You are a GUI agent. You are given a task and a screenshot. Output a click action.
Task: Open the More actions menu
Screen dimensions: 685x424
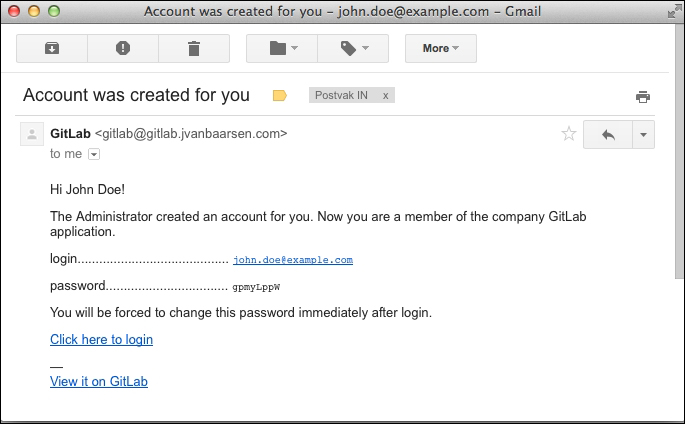[440, 48]
